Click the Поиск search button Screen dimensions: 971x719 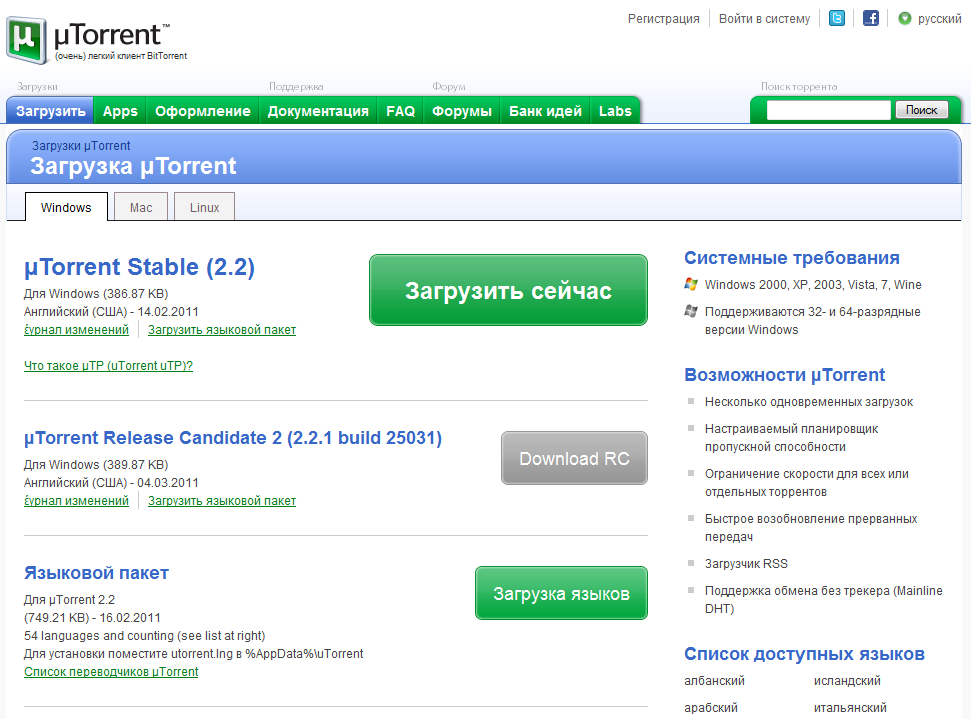click(921, 110)
